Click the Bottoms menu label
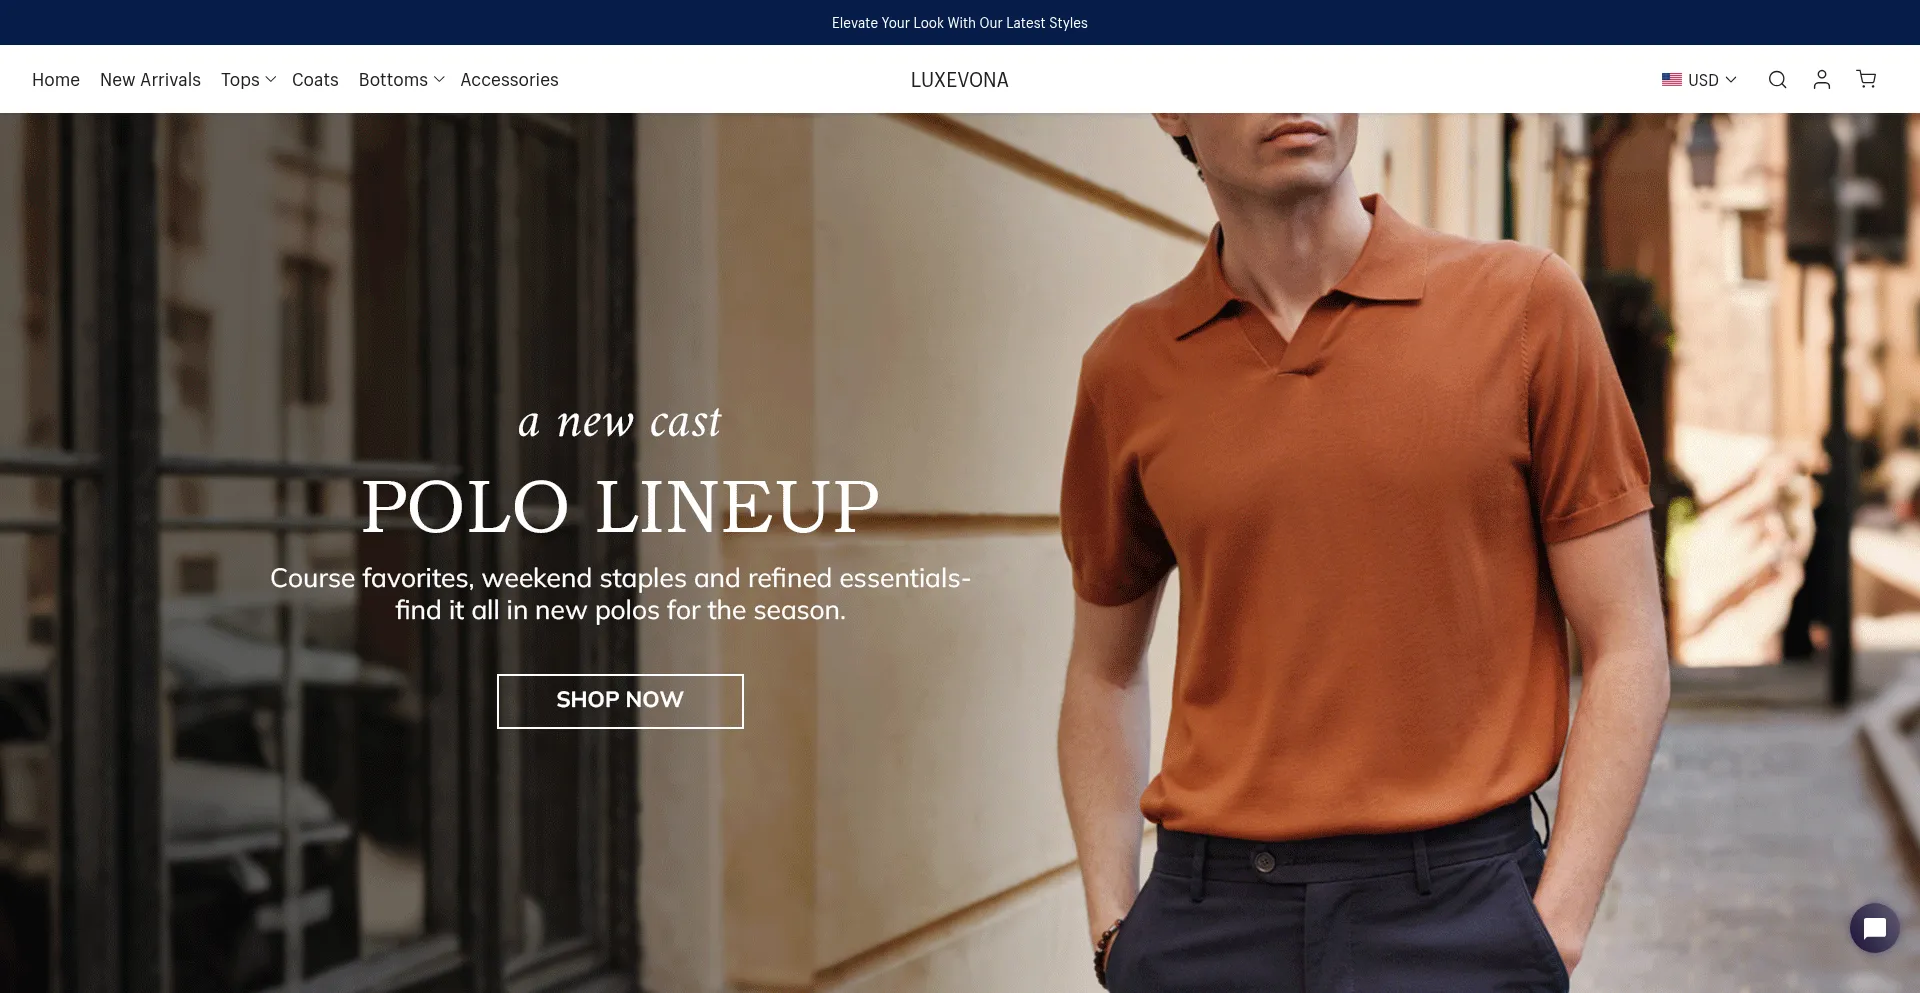This screenshot has width=1920, height=993. coord(393,80)
